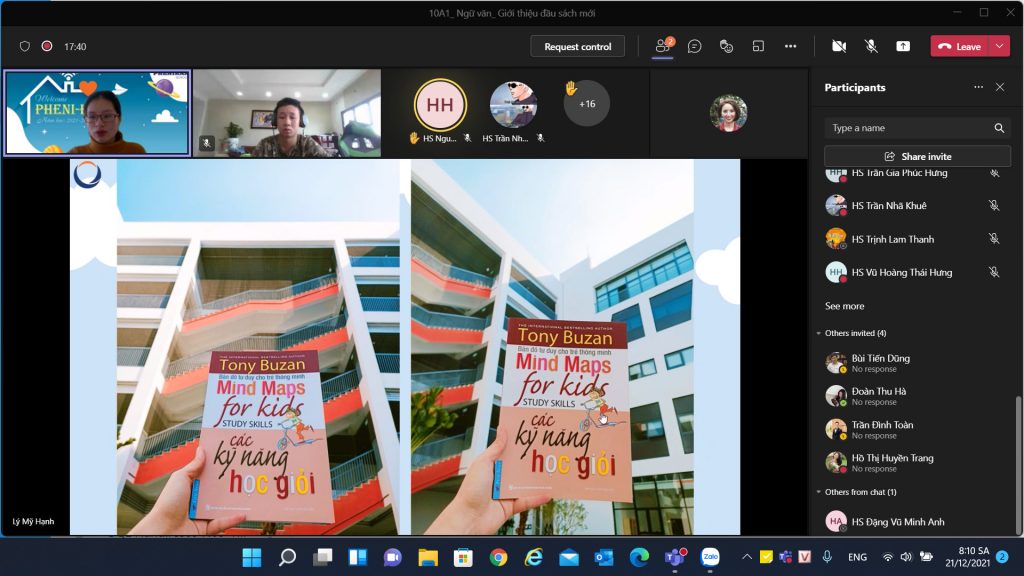Open the Mail app on taskbar

coord(569,557)
